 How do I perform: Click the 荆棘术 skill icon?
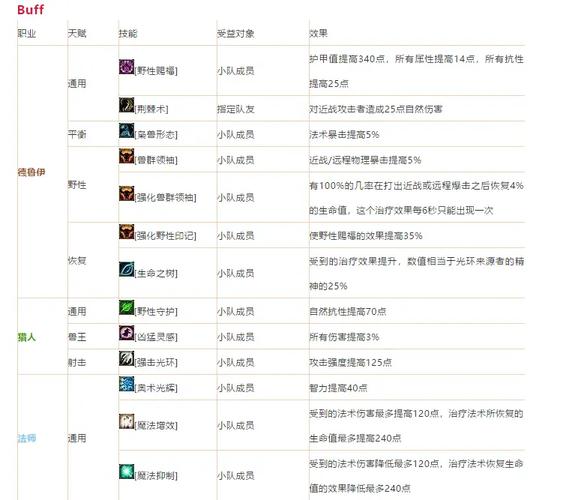[x=126, y=105]
